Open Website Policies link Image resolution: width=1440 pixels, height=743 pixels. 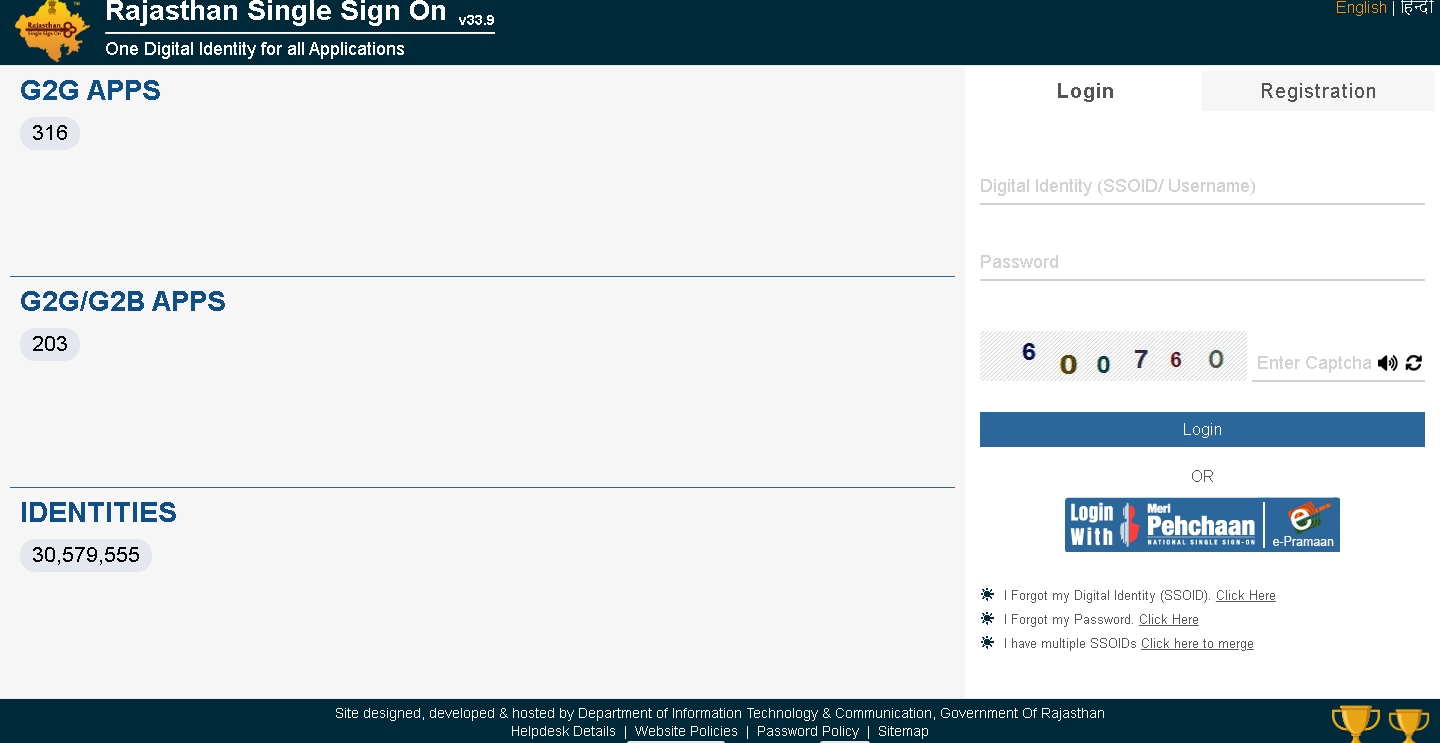click(686, 731)
